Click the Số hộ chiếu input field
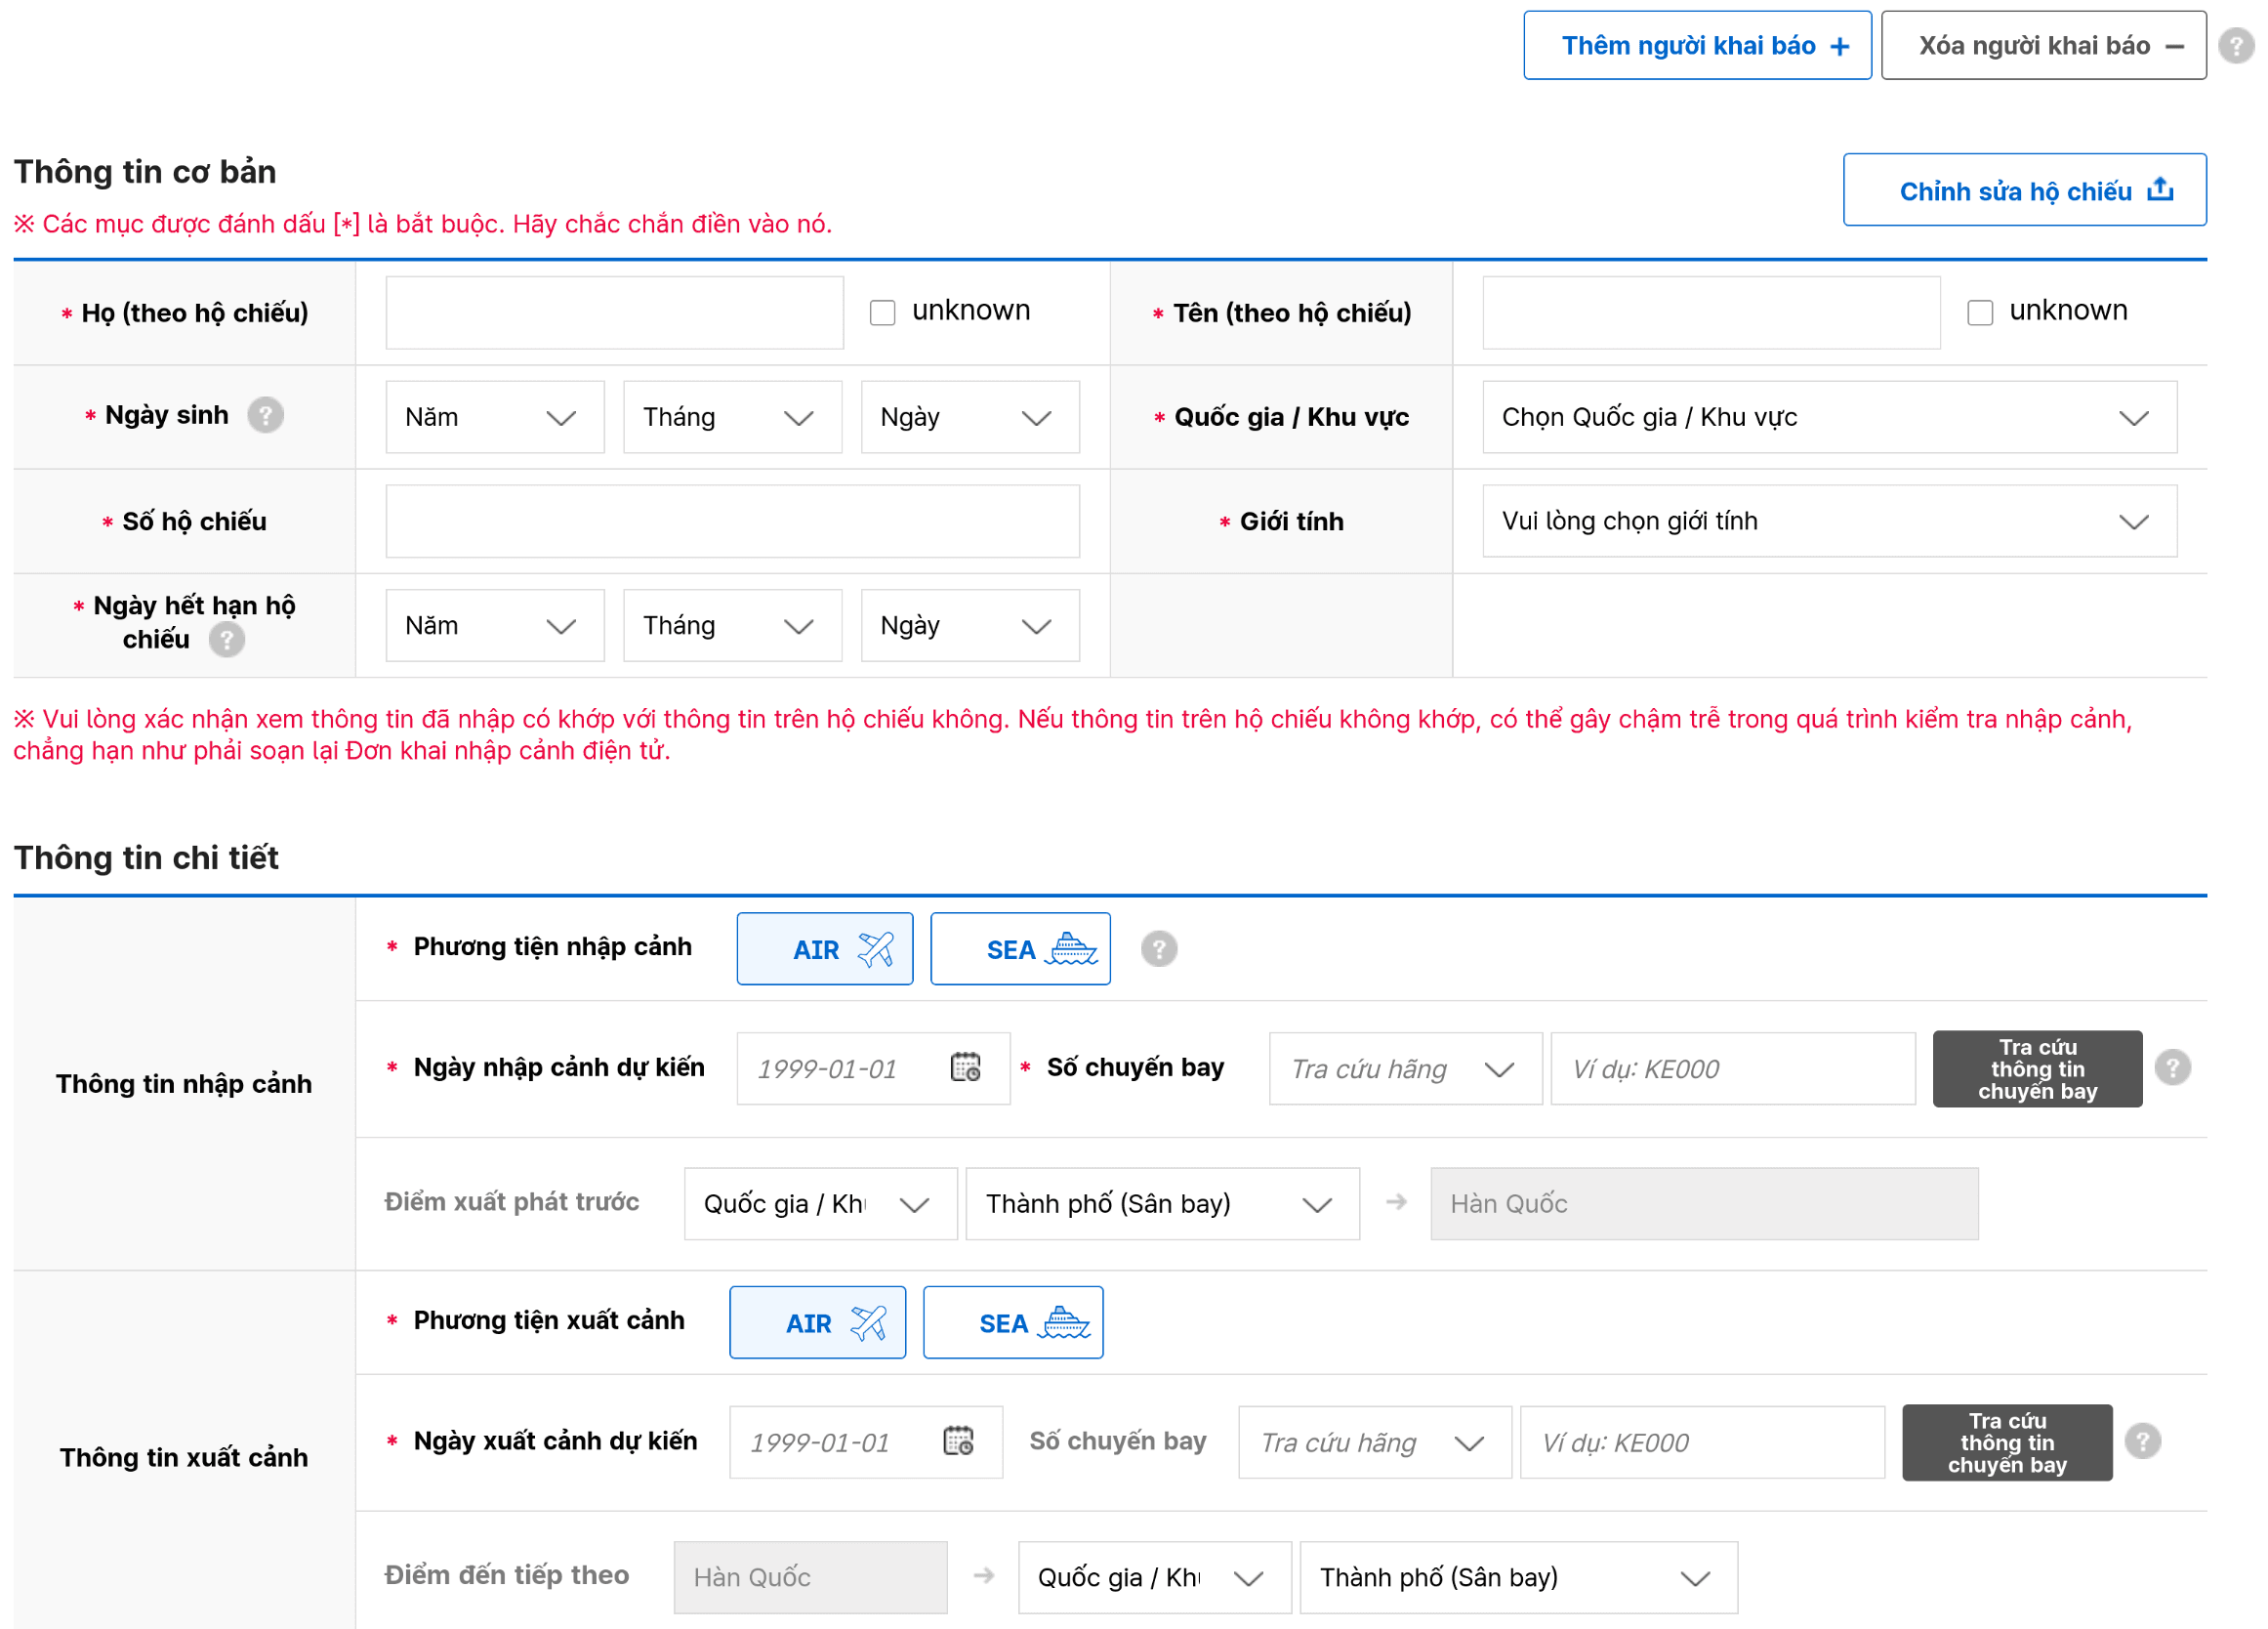This screenshot has width=2268, height=1629. (x=732, y=521)
